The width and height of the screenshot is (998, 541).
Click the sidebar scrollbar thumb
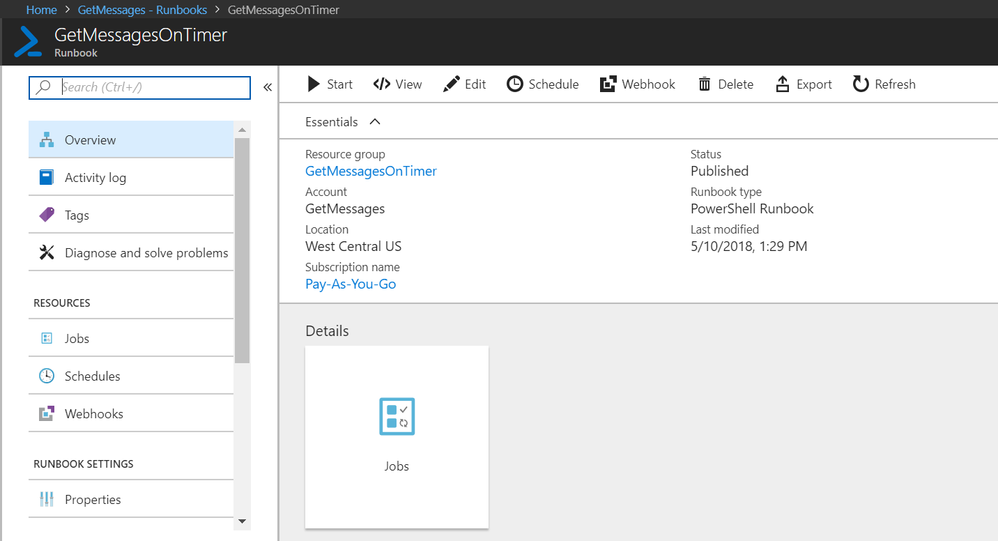[x=242, y=251]
